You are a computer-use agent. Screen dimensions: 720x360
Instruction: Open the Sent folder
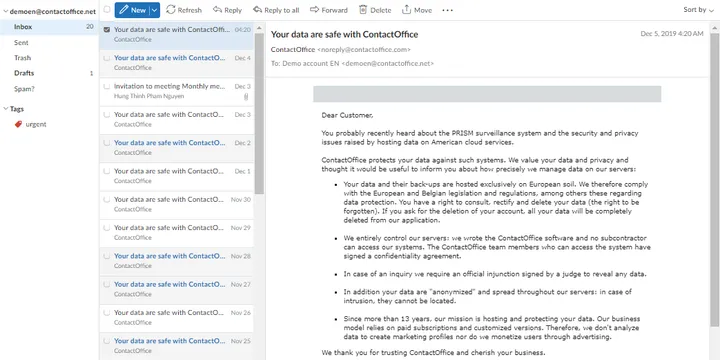[49, 42]
